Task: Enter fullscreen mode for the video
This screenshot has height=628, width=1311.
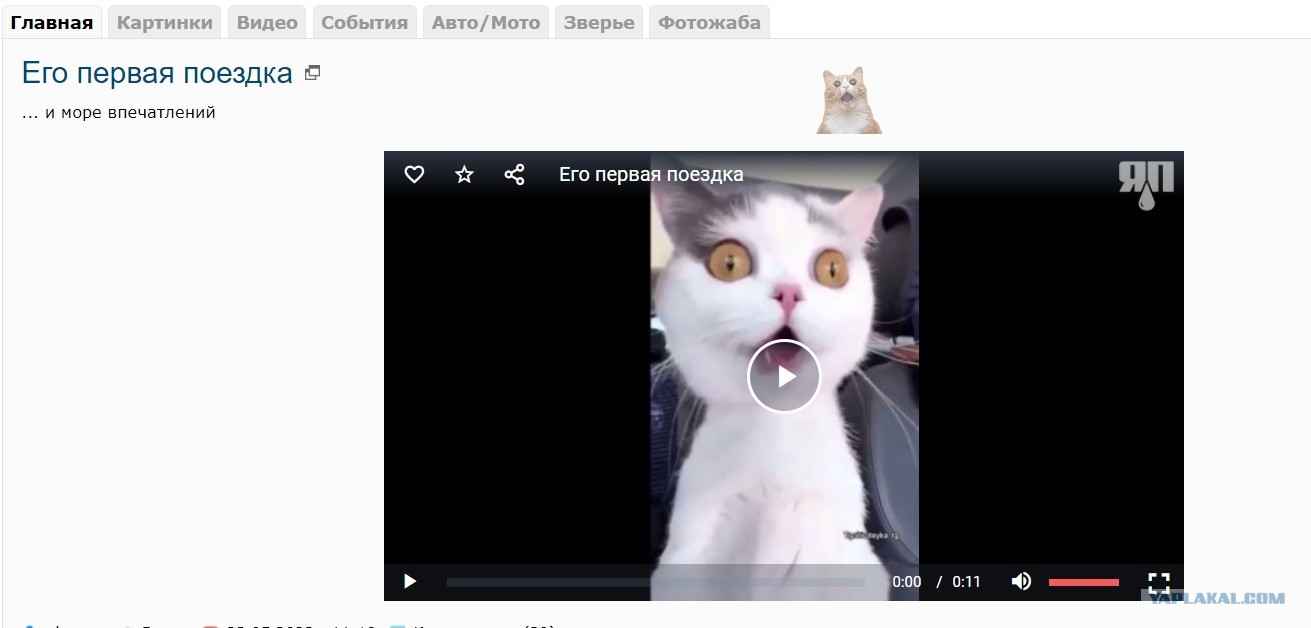Action: (1158, 582)
